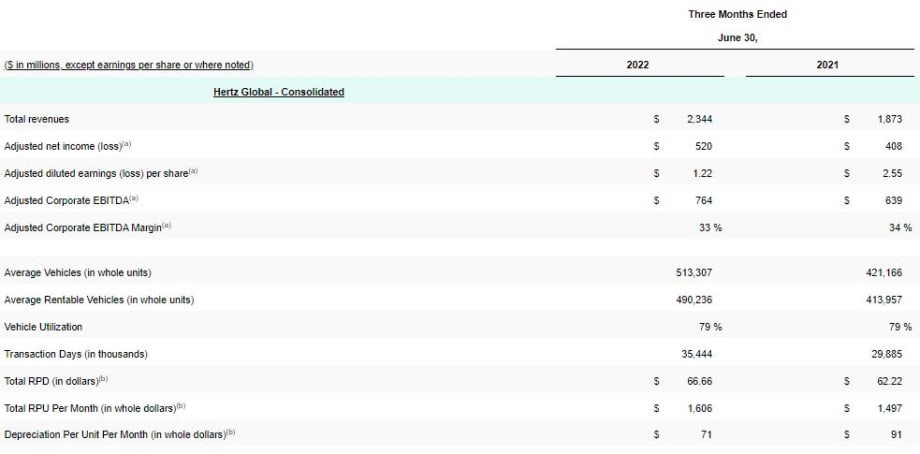
Task: Click the 'June 30,' header text
Action: click(x=738, y=38)
